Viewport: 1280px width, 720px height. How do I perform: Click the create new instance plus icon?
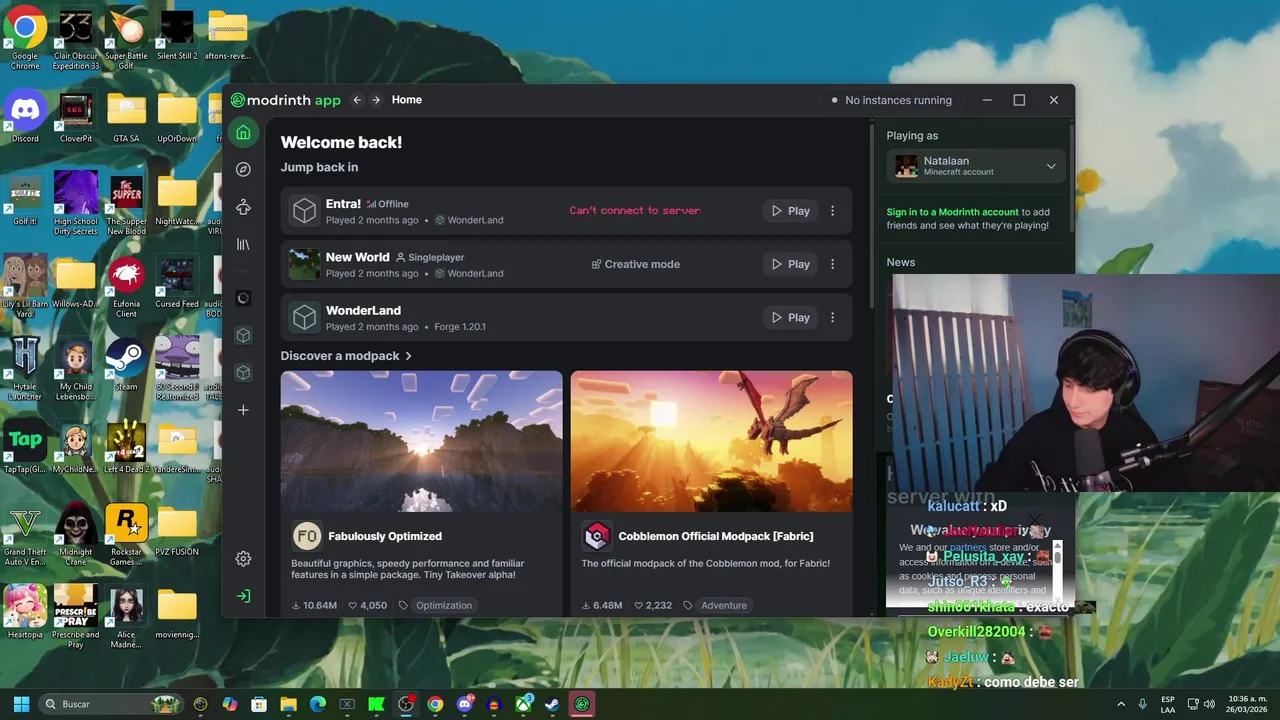tap(243, 410)
